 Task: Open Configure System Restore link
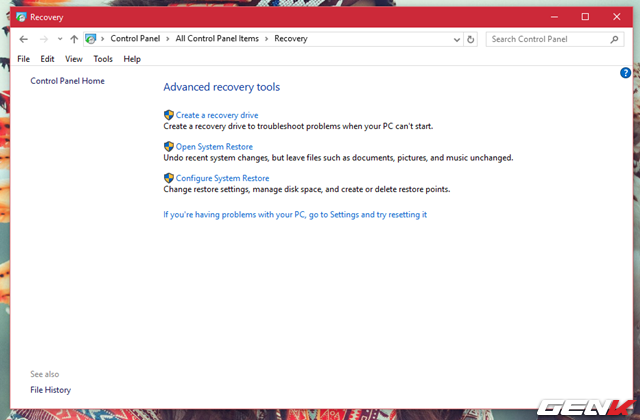(222, 178)
